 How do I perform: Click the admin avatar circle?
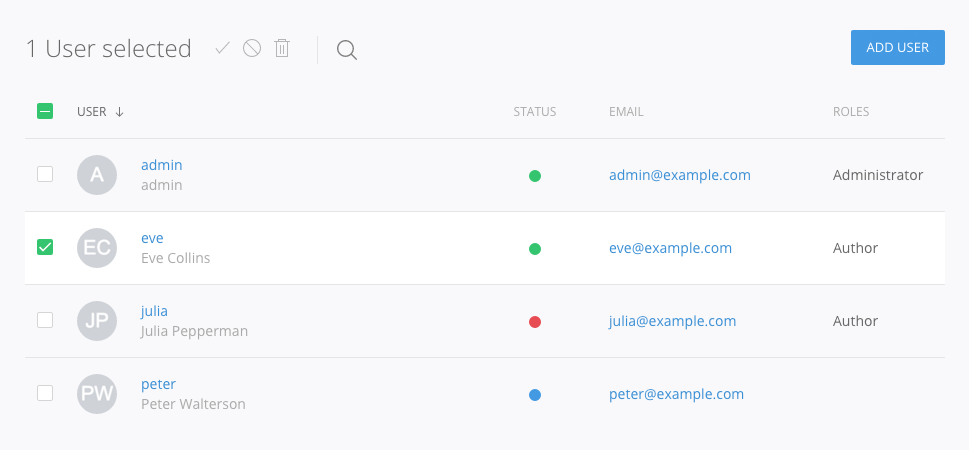[97, 175]
